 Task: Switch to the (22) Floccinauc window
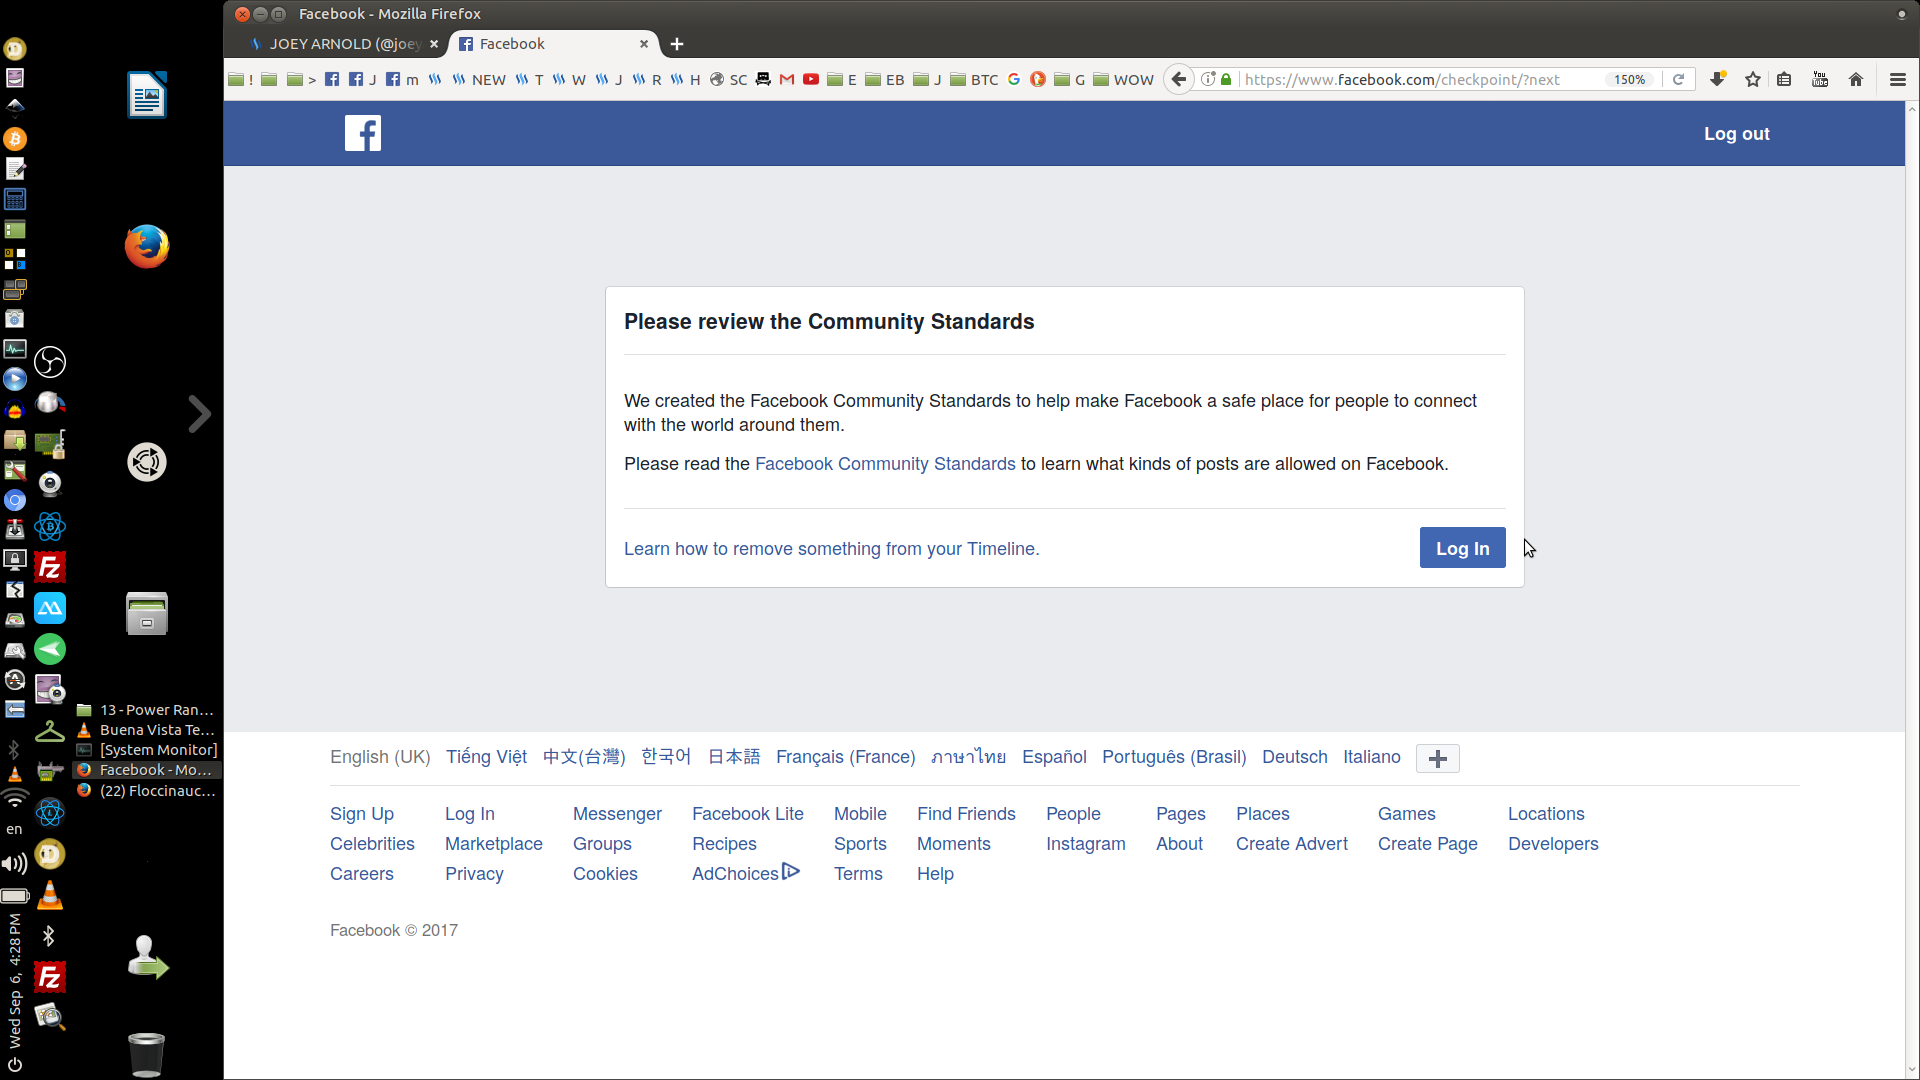(147, 791)
